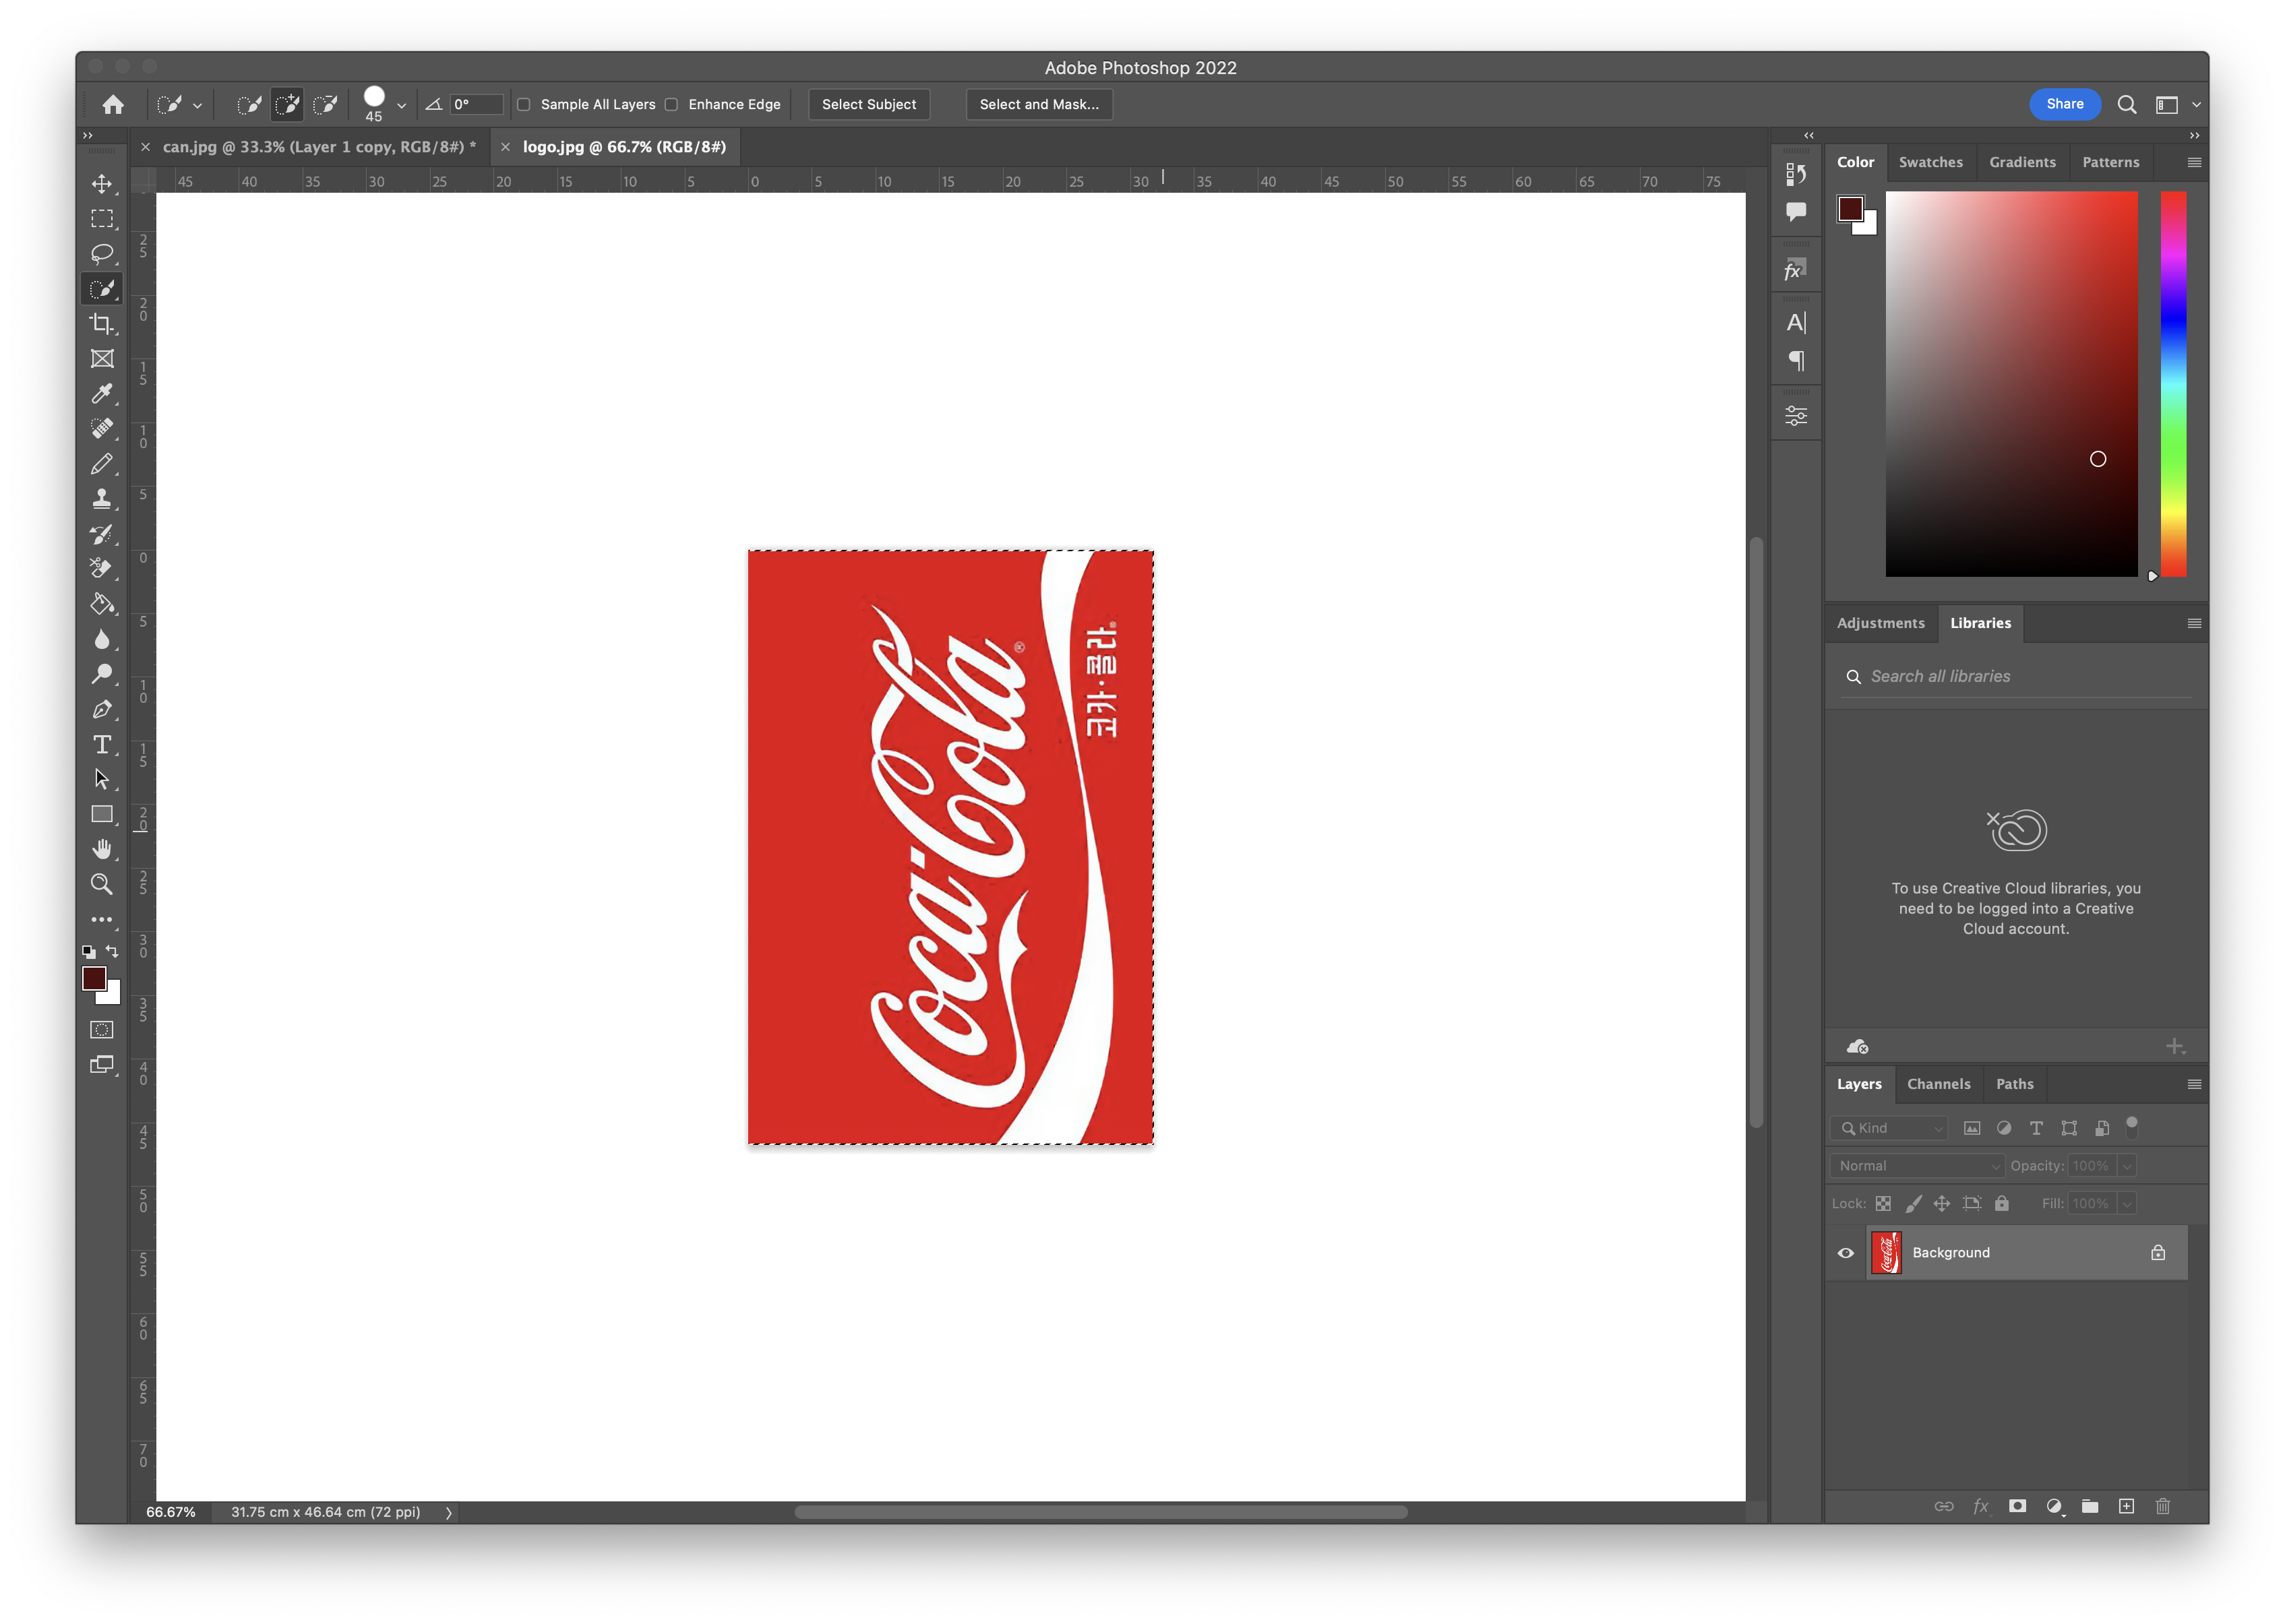2285x1624 pixels.
Task: Select the Spot Healing Brush tool
Action: tap(102, 428)
